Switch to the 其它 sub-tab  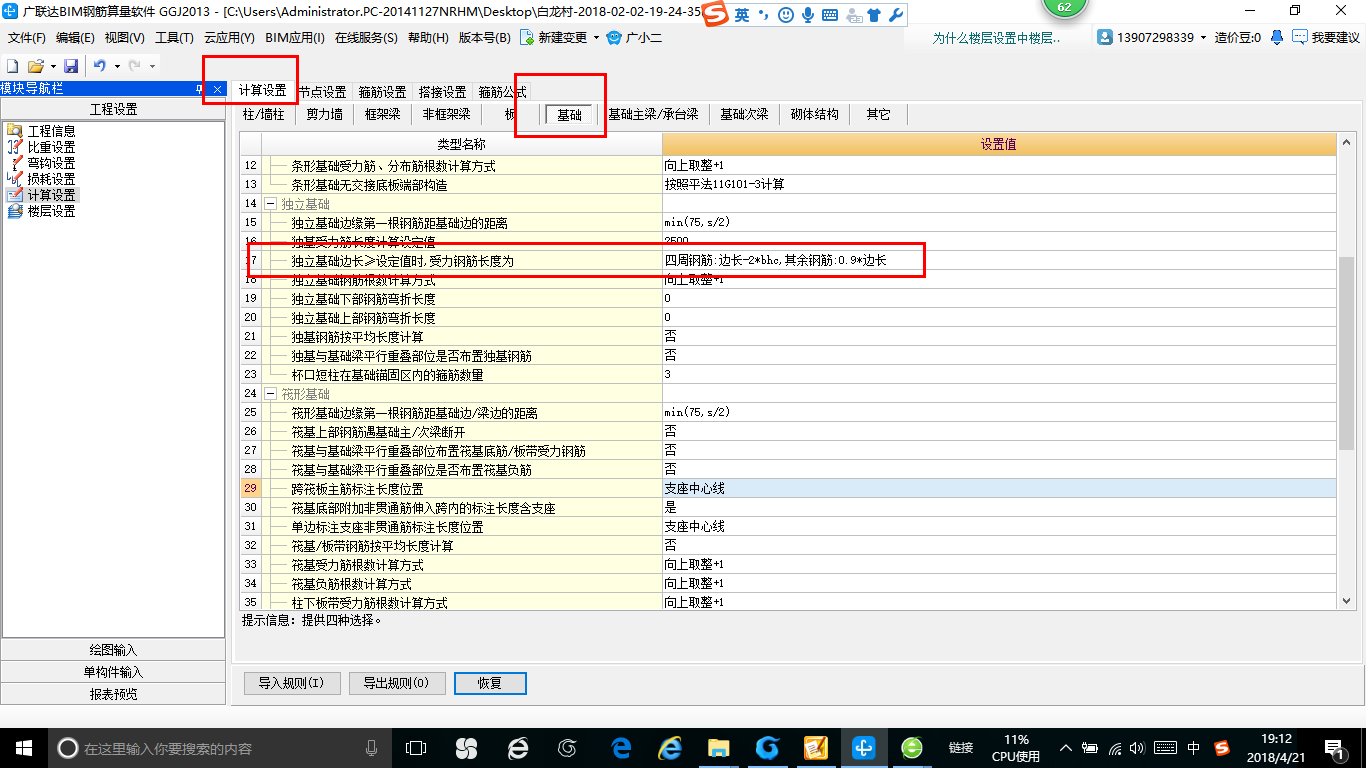(878, 114)
